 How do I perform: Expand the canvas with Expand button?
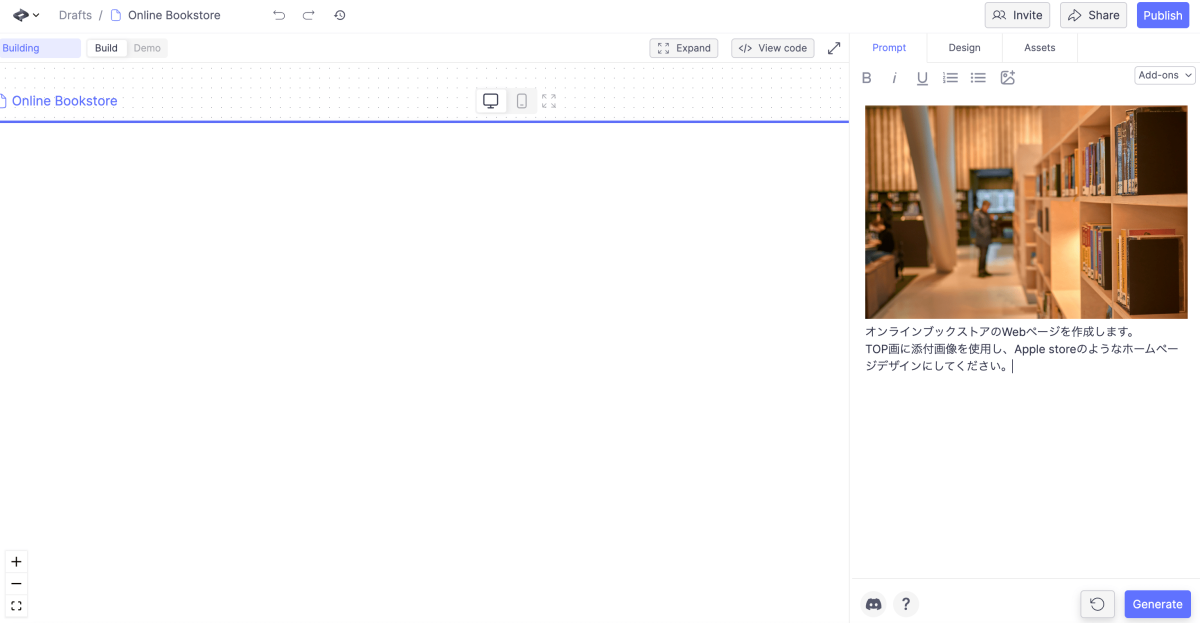[684, 48]
